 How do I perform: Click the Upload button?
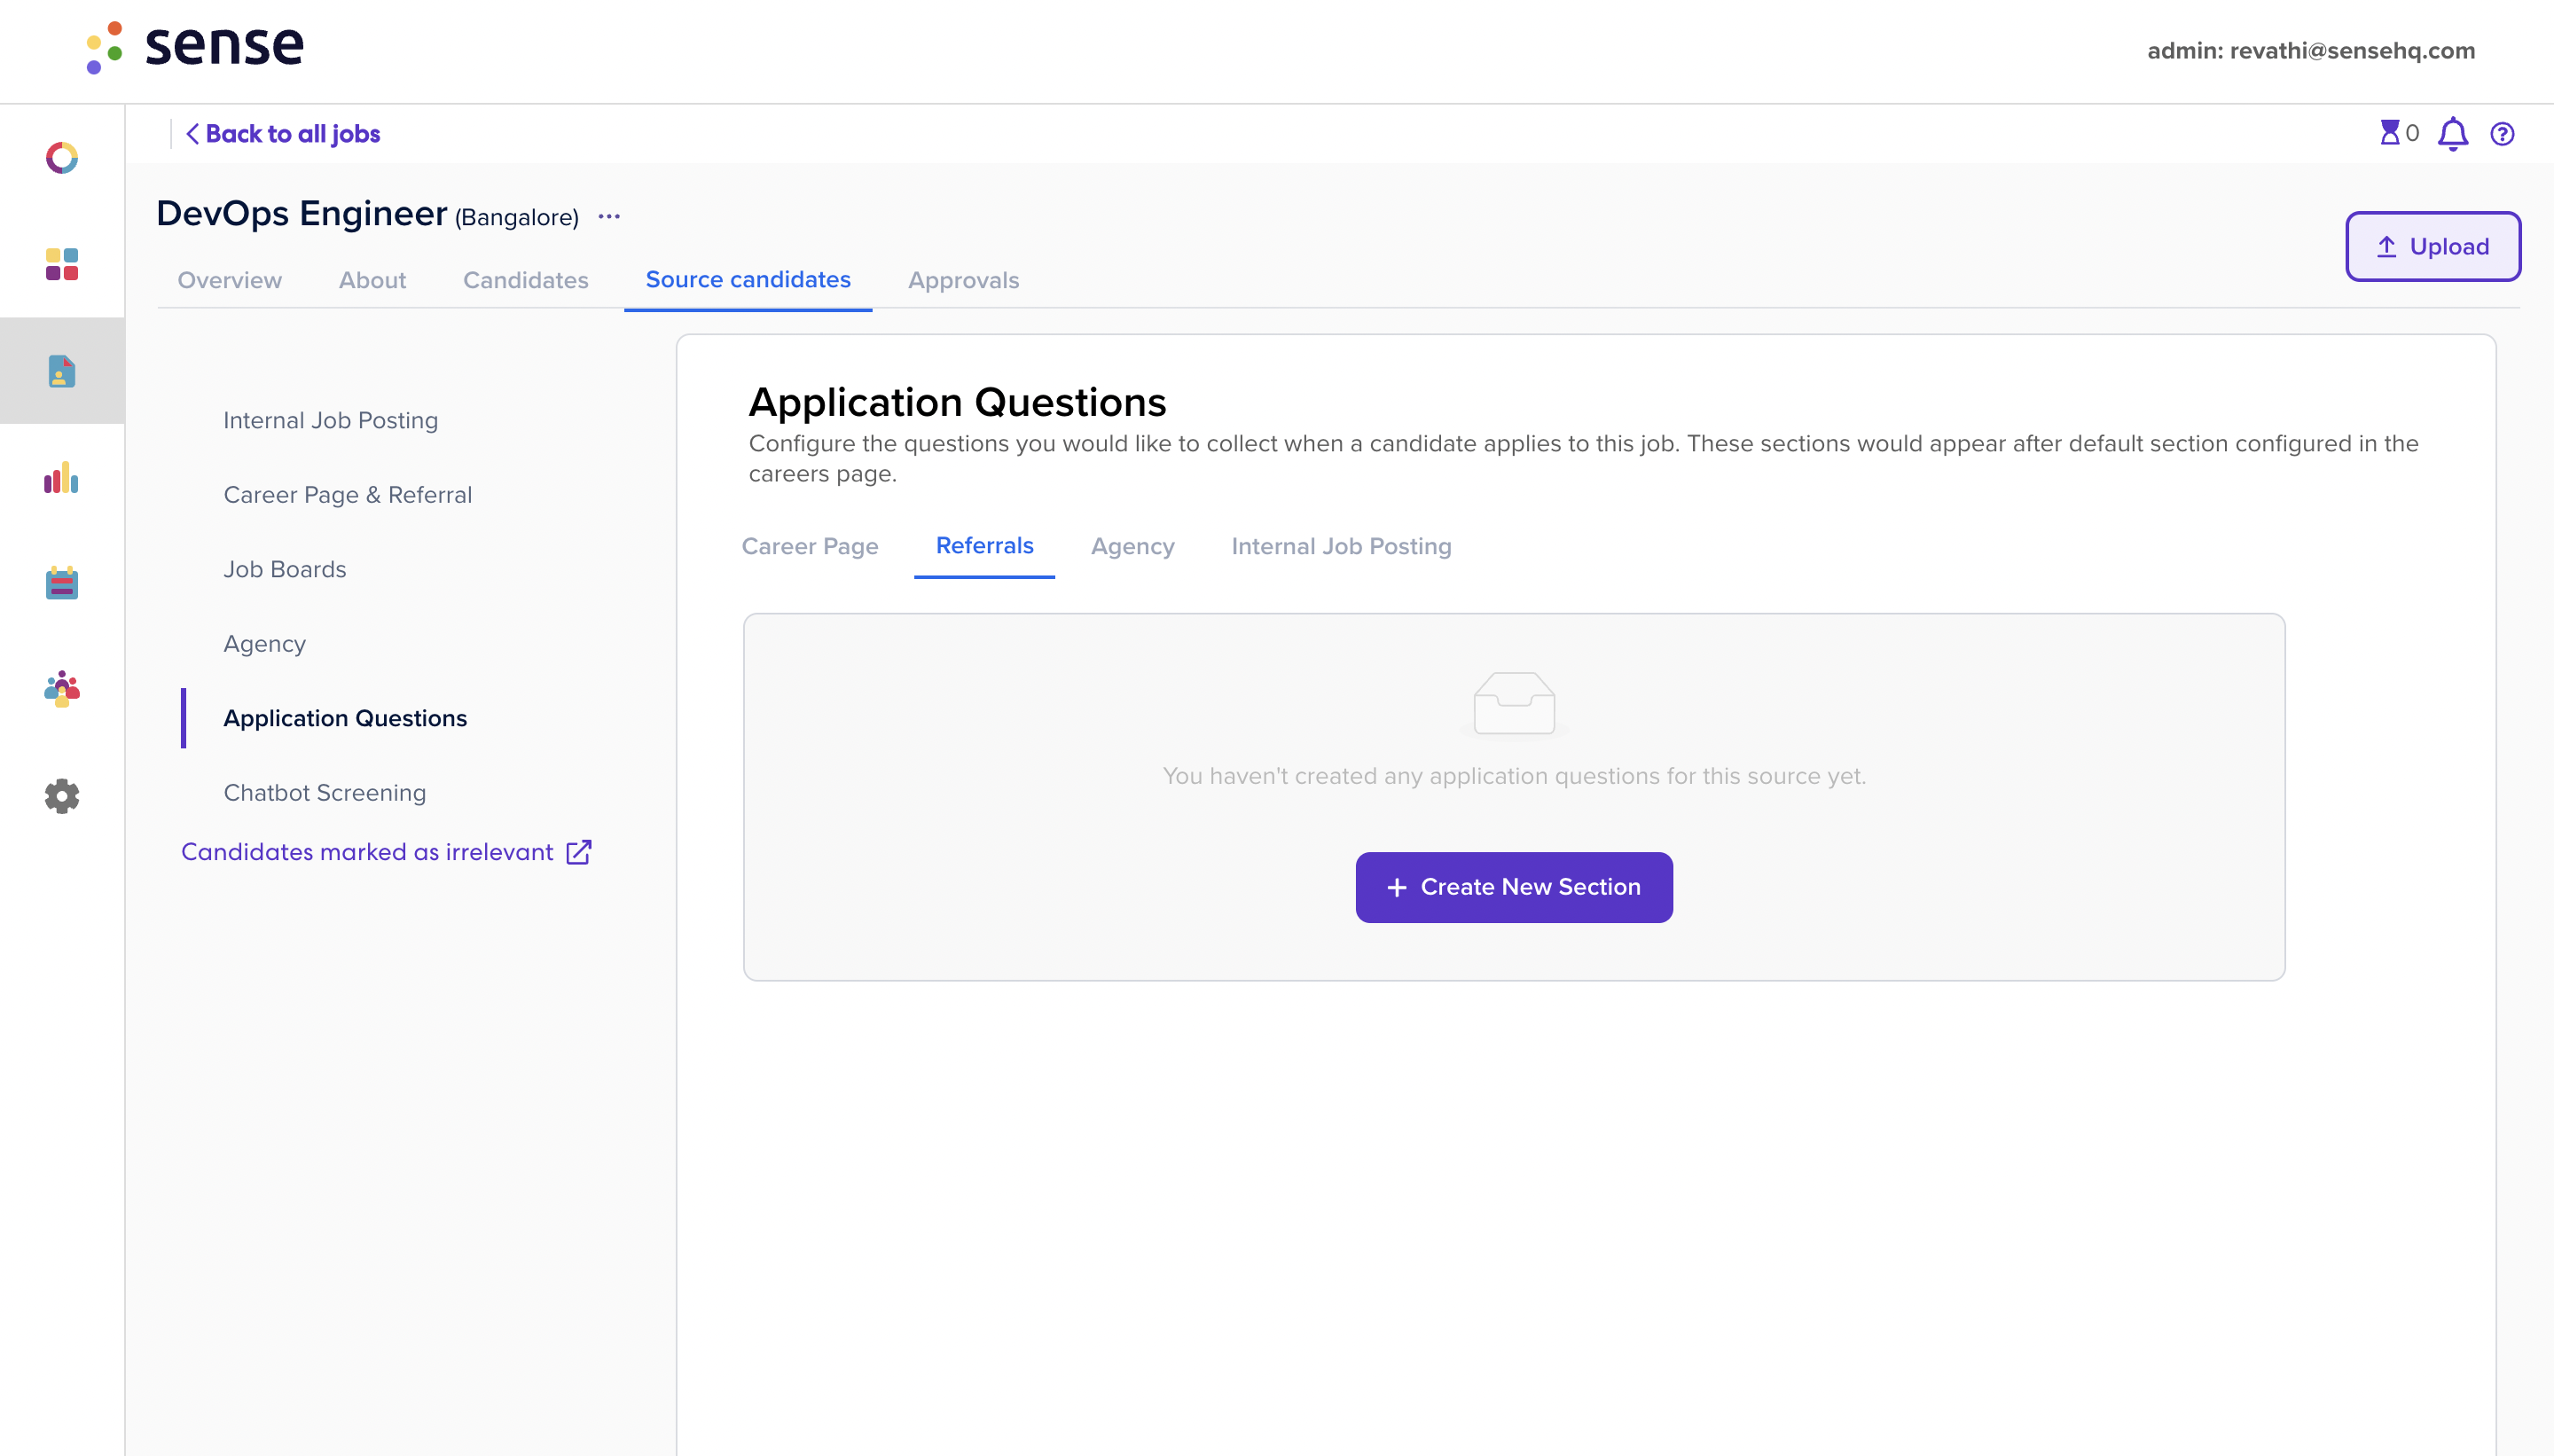pyautogui.click(x=2433, y=246)
